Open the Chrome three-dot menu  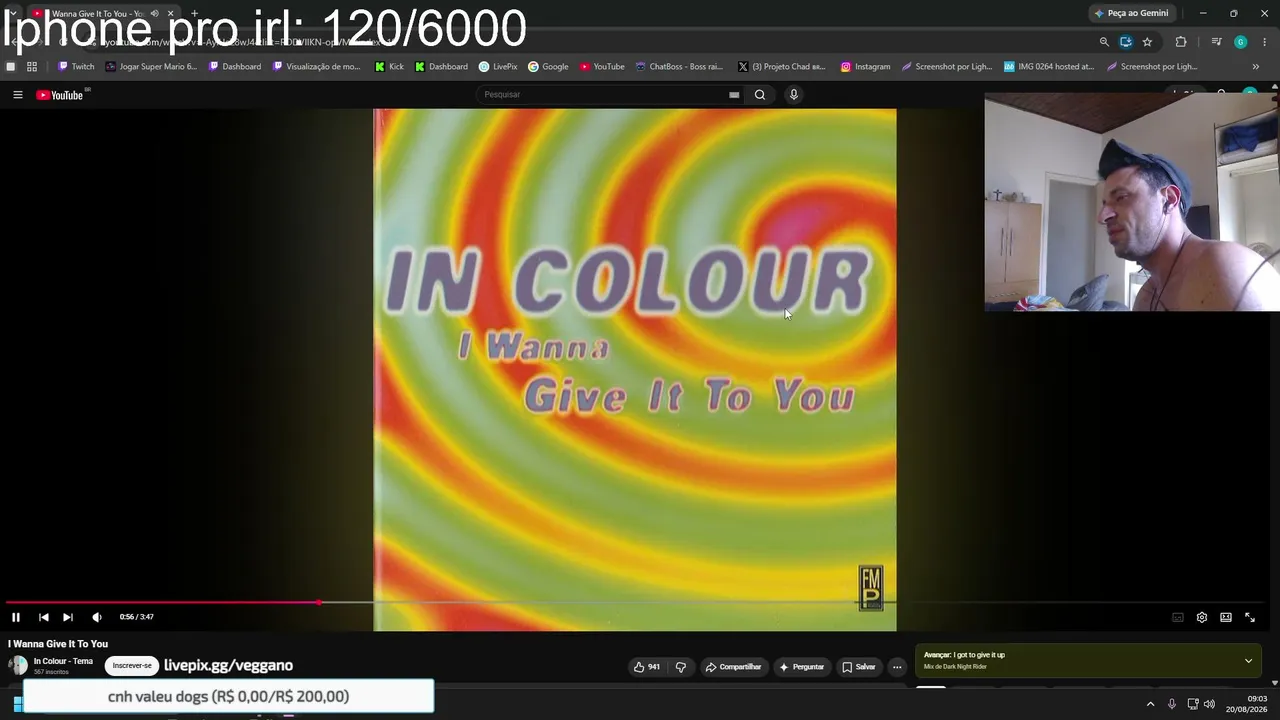pos(1265,42)
